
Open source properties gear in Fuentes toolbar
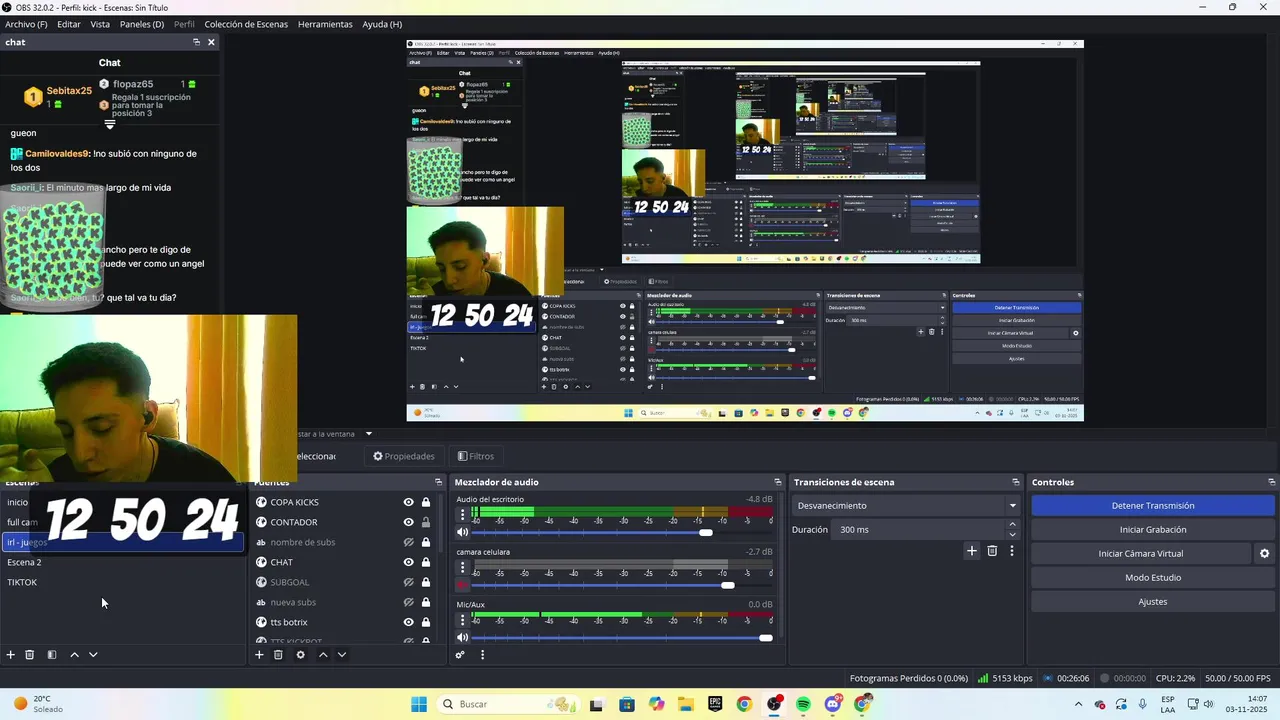pos(300,655)
